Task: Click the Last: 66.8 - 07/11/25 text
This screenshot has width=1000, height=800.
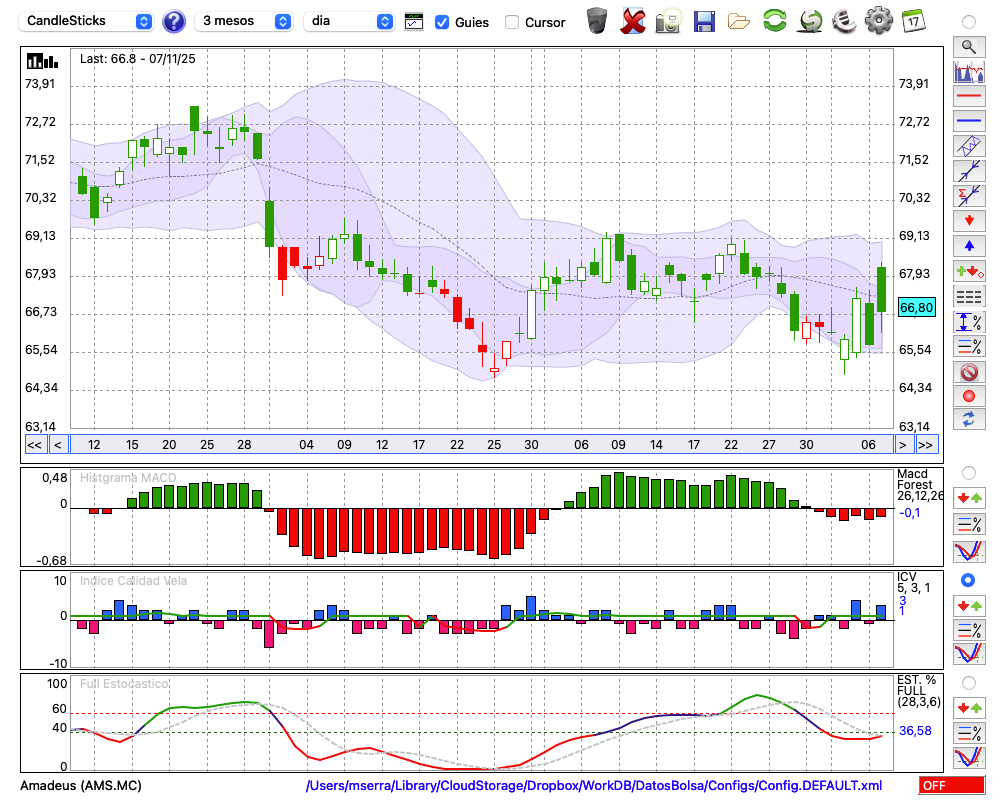Action: click(138, 59)
